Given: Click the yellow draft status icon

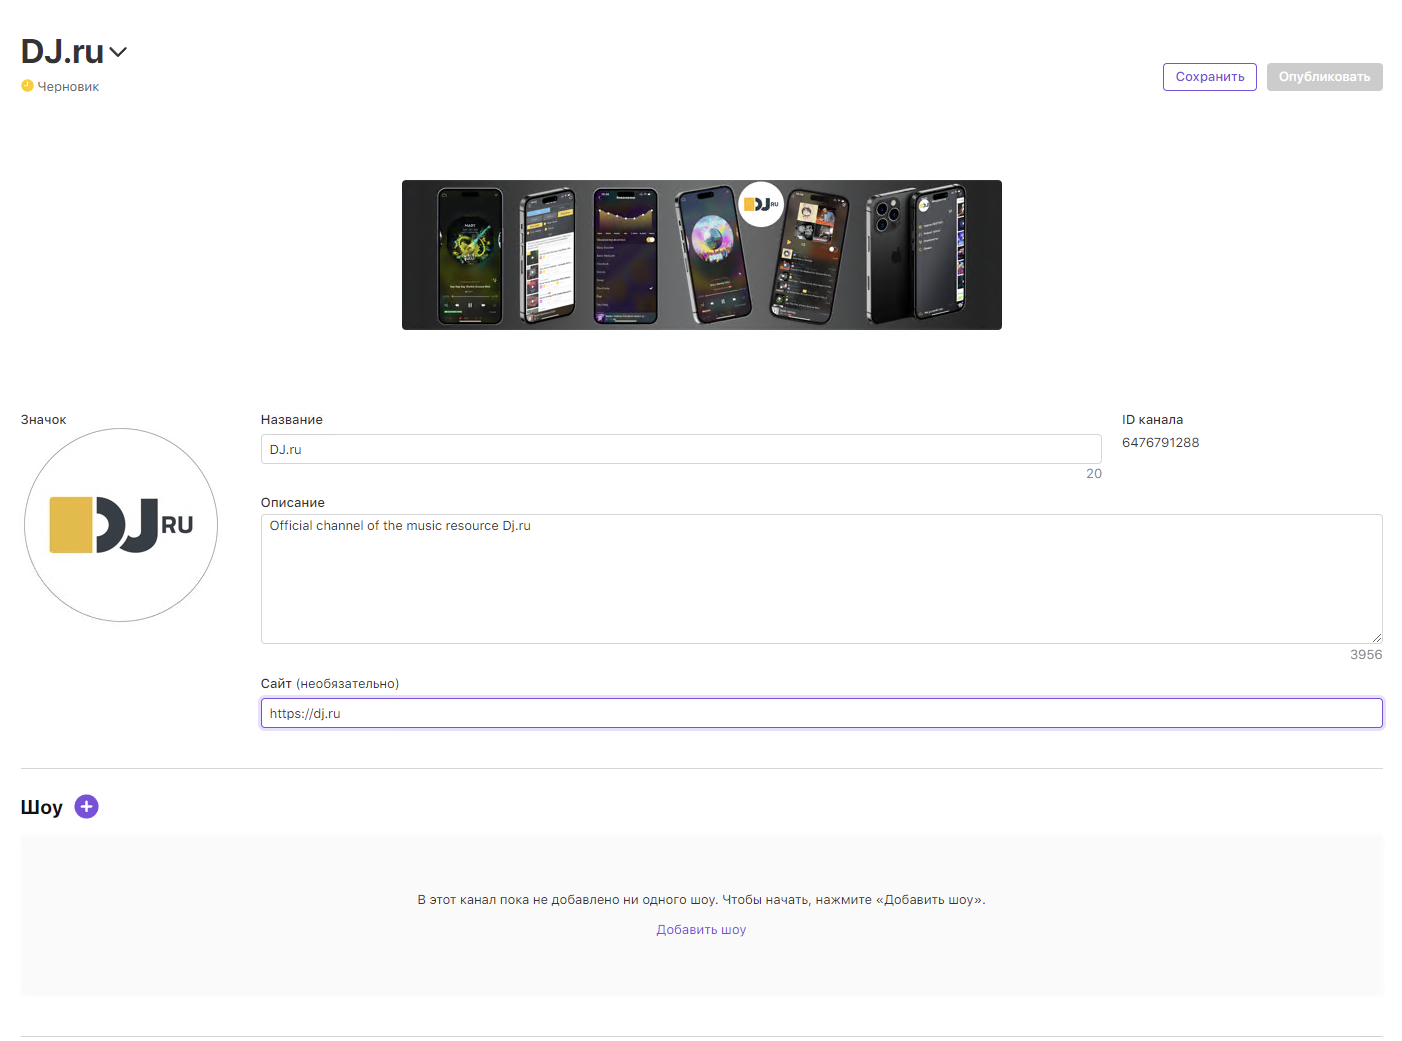Looking at the screenshot, I should pyautogui.click(x=27, y=86).
